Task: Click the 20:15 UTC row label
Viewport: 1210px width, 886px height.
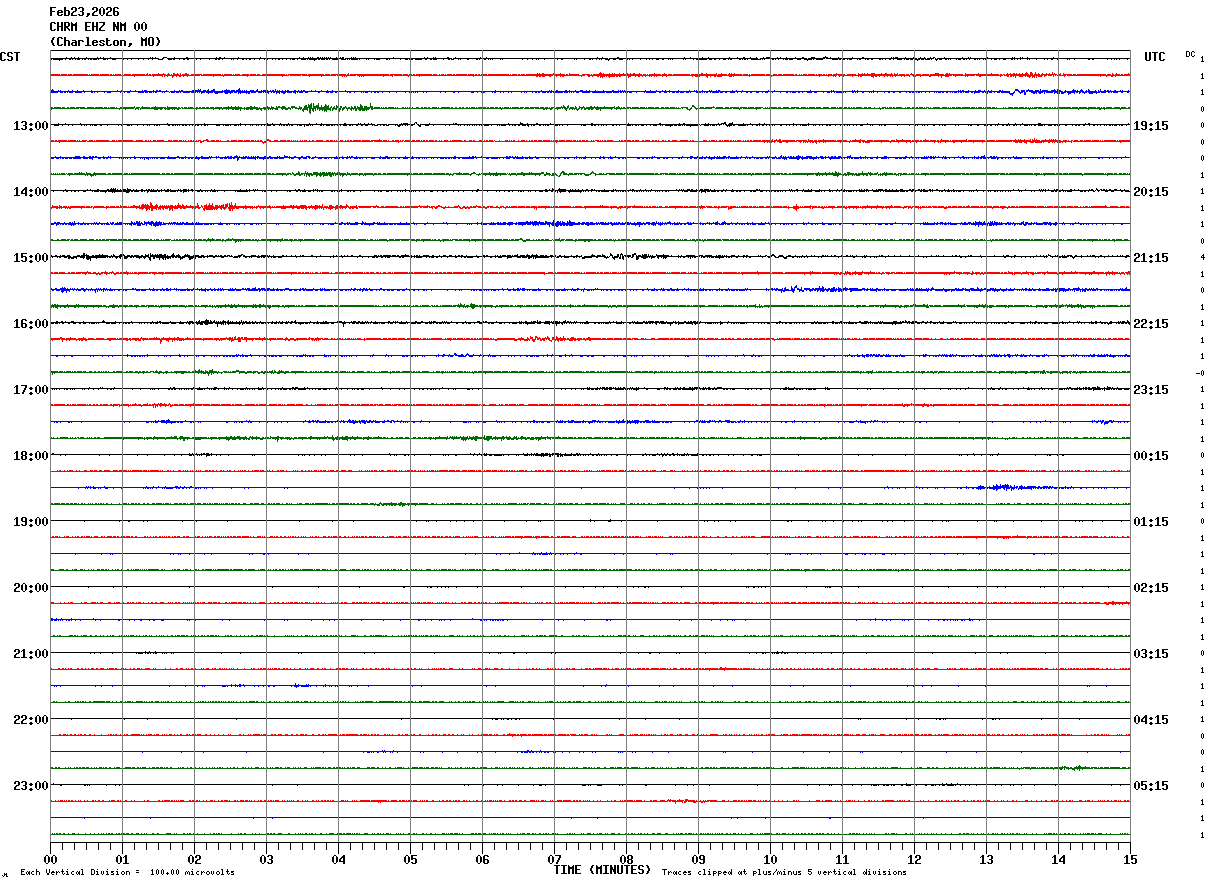Action: [x=1150, y=192]
